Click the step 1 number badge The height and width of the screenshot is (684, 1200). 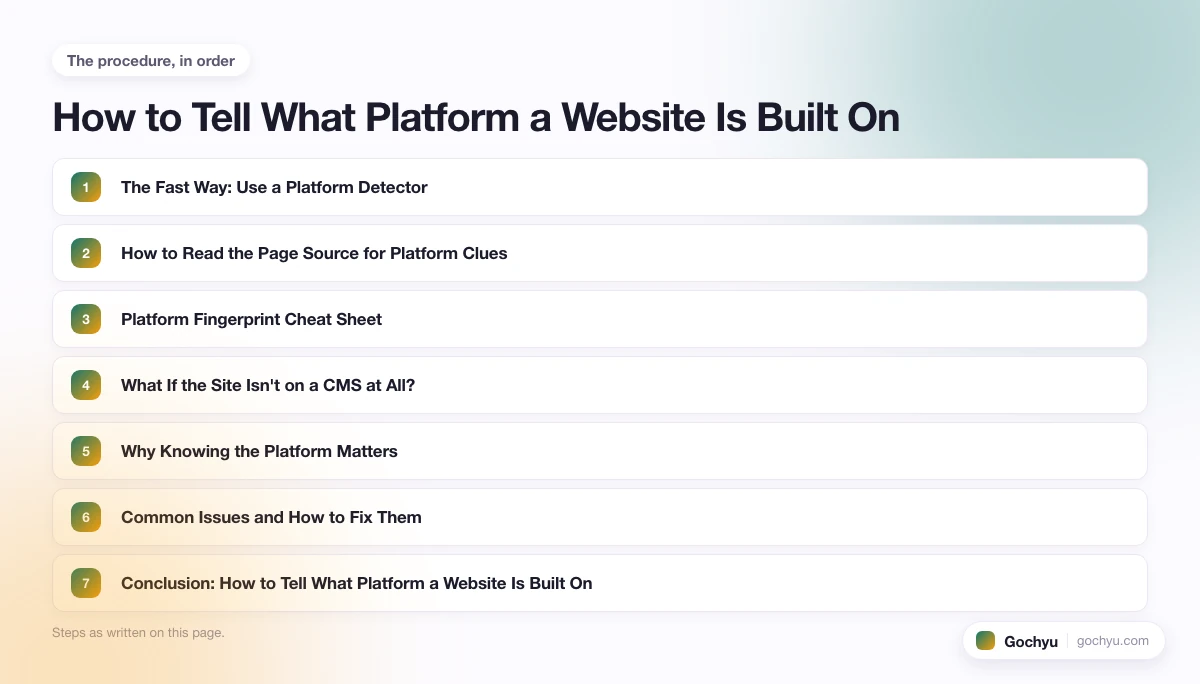86,187
